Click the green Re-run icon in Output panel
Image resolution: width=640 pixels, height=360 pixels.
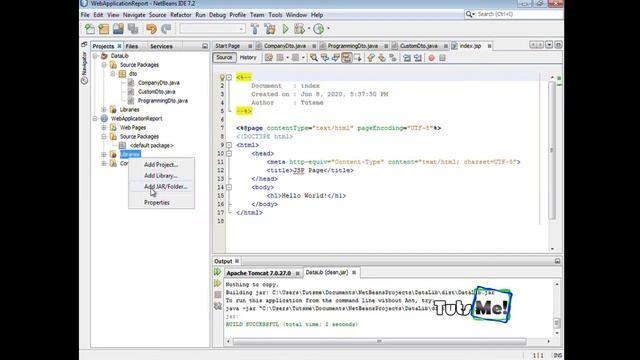click(218, 272)
